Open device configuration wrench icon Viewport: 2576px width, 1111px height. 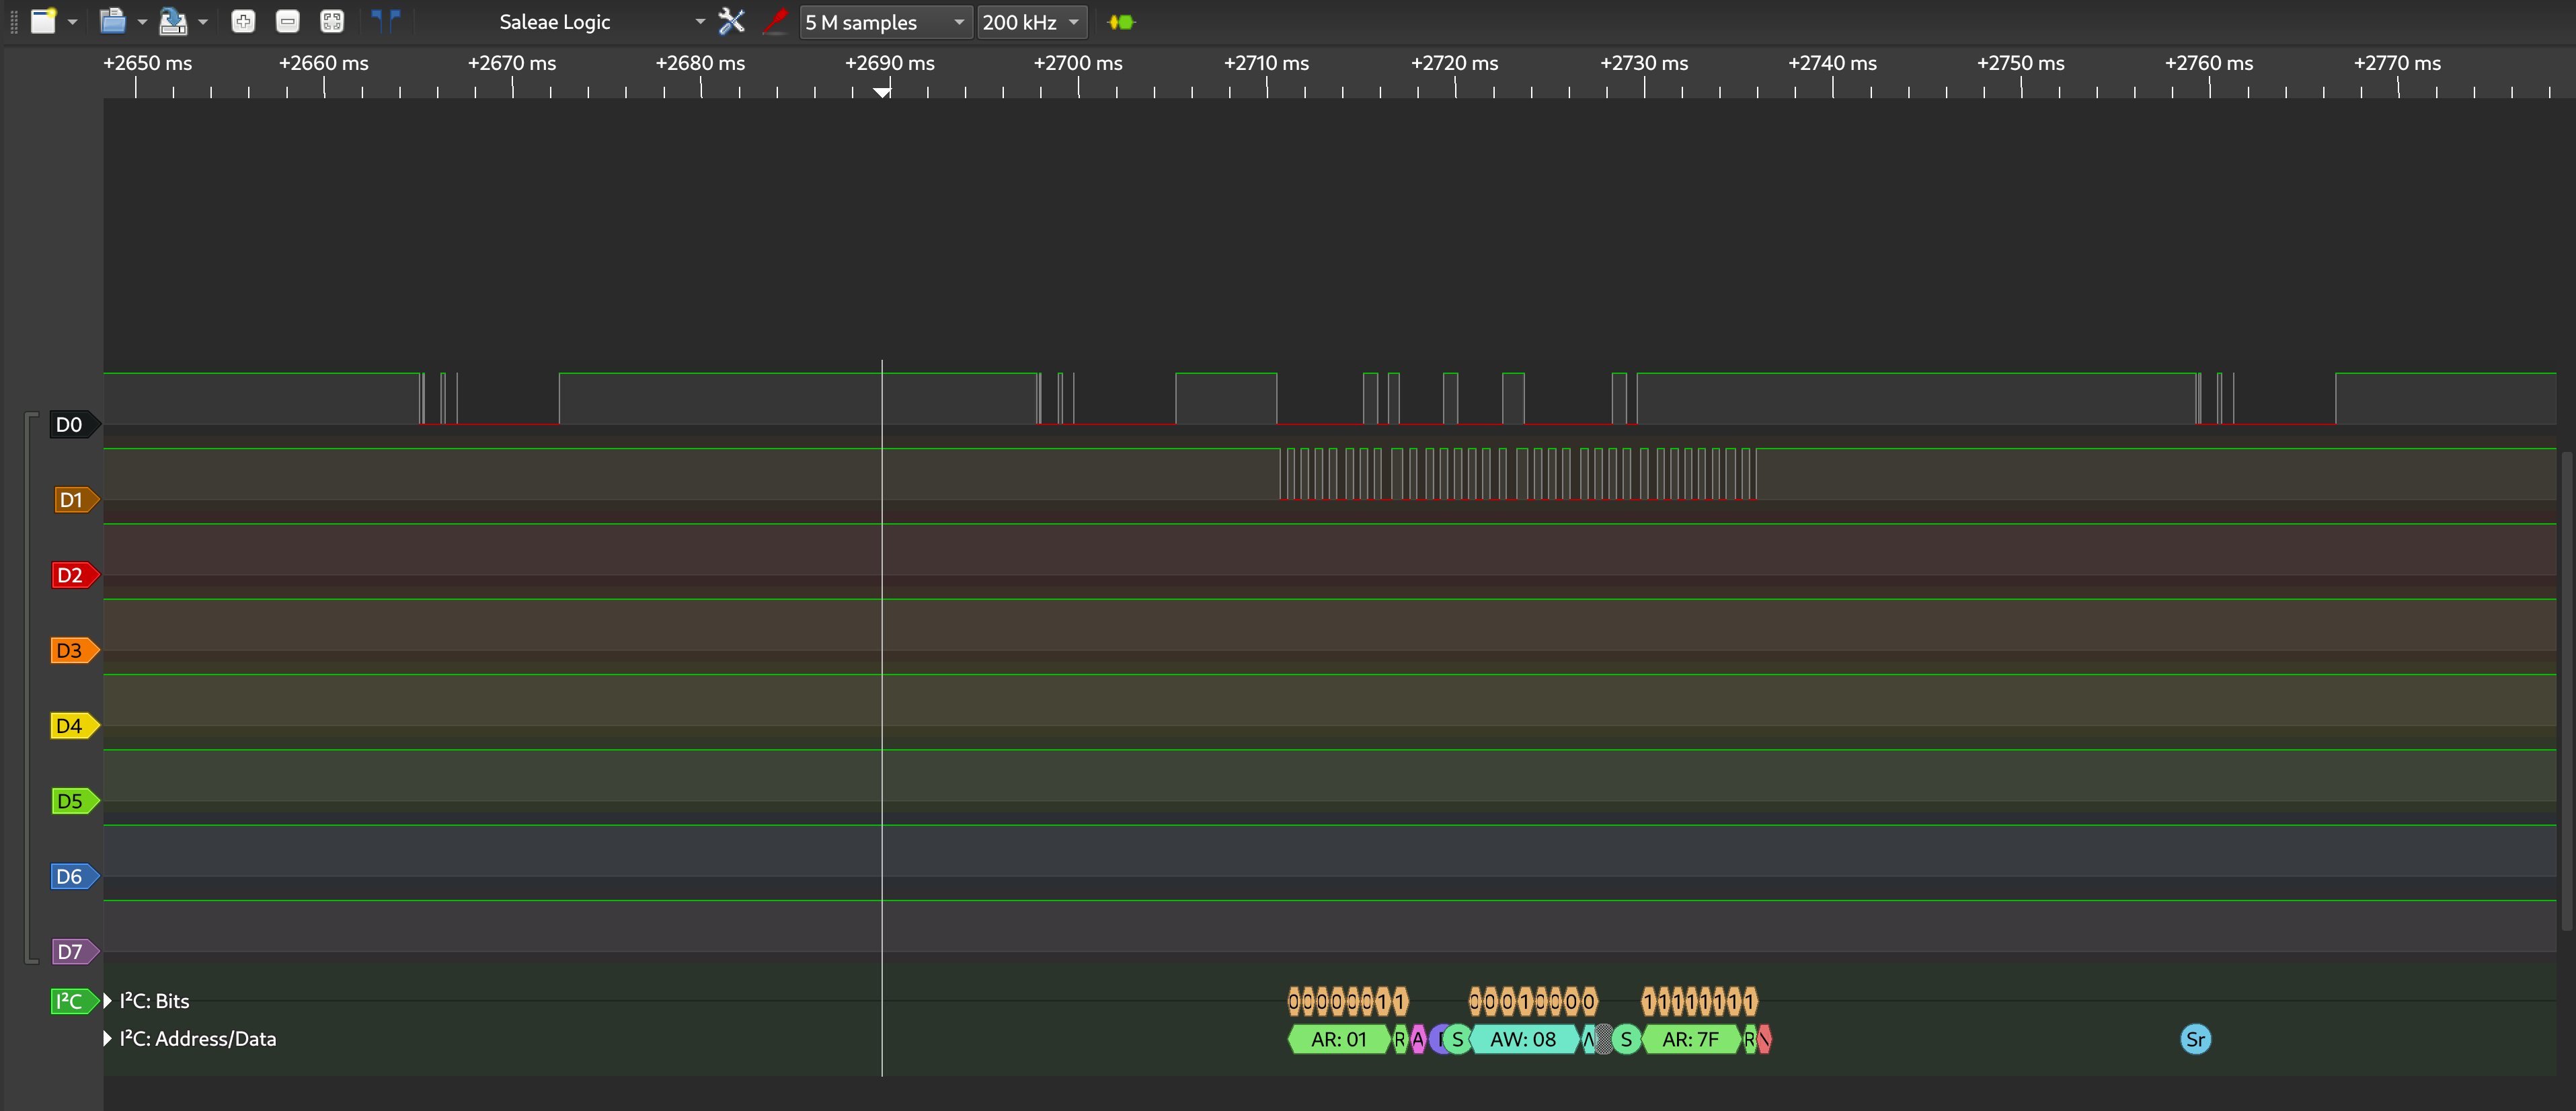coord(732,21)
